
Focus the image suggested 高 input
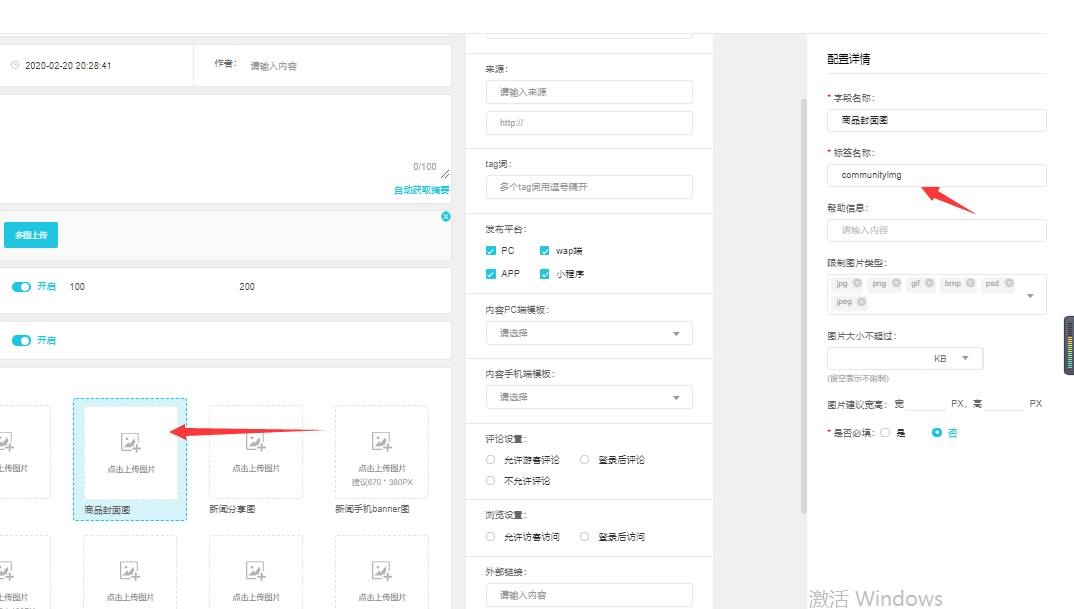[1003, 403]
